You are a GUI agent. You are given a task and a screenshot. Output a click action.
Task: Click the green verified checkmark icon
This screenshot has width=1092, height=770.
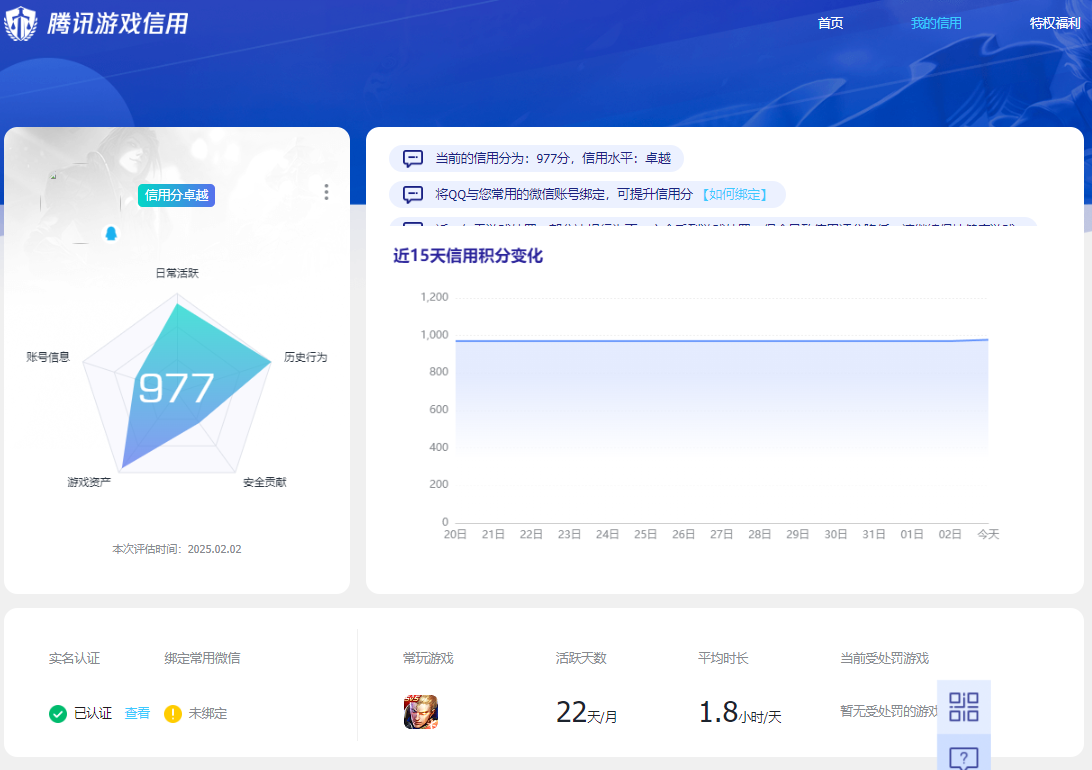pyautogui.click(x=58, y=714)
